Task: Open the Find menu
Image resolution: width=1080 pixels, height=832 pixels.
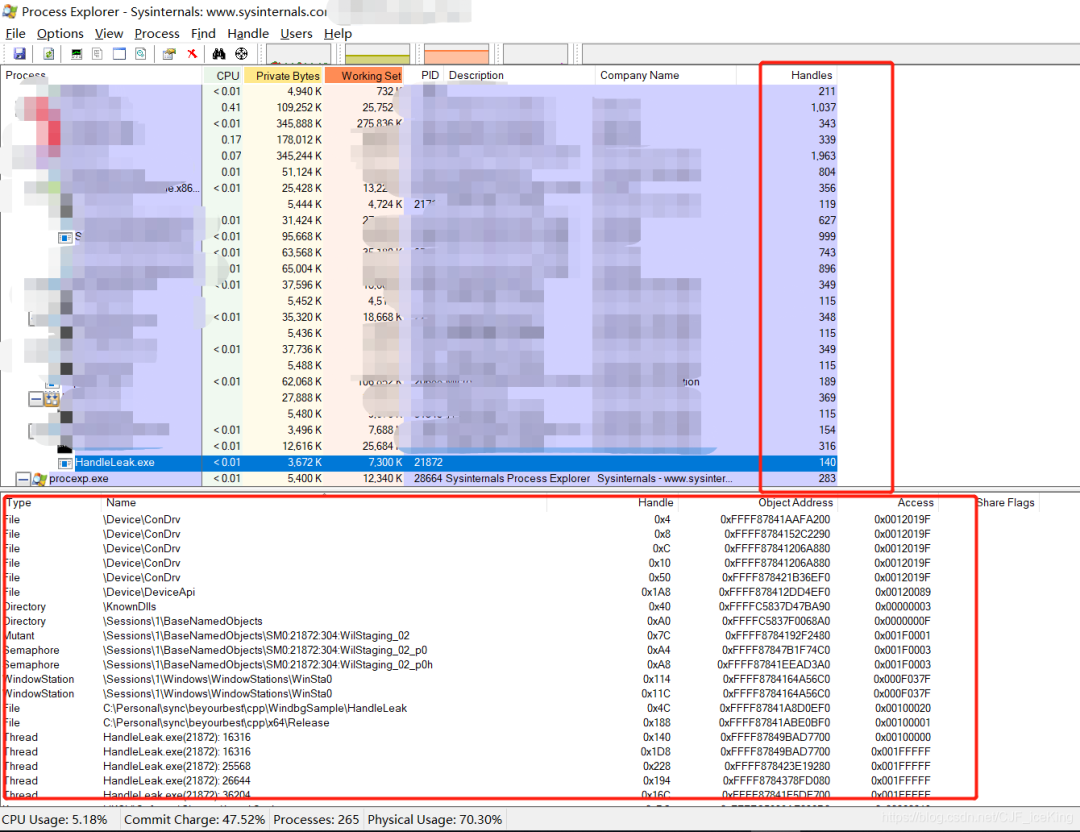Action: click(x=203, y=33)
